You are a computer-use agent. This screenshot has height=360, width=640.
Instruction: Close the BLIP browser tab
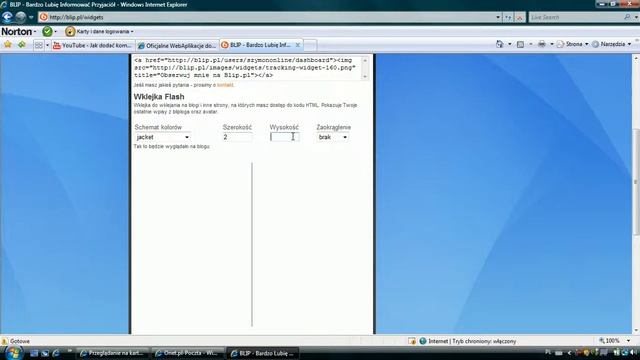(x=298, y=45)
